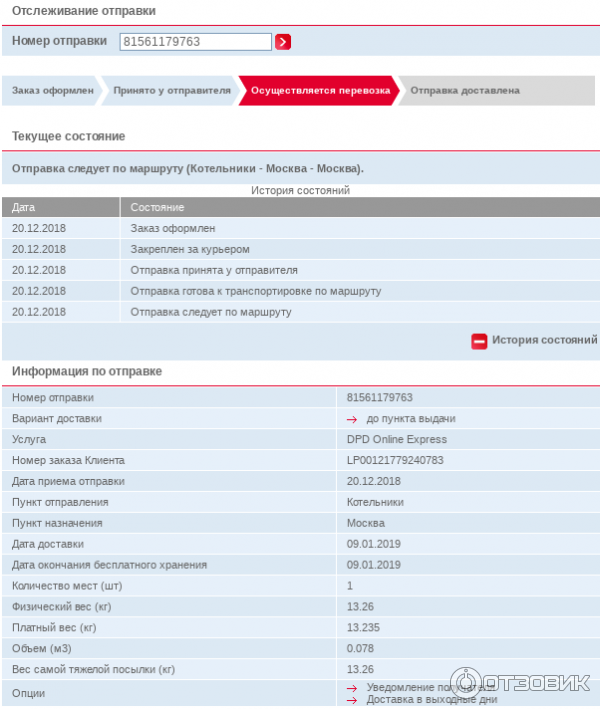Click the arrow icon beside 'Уведомление получателя'
Viewport: 600px width, 709px height.
coord(352,688)
